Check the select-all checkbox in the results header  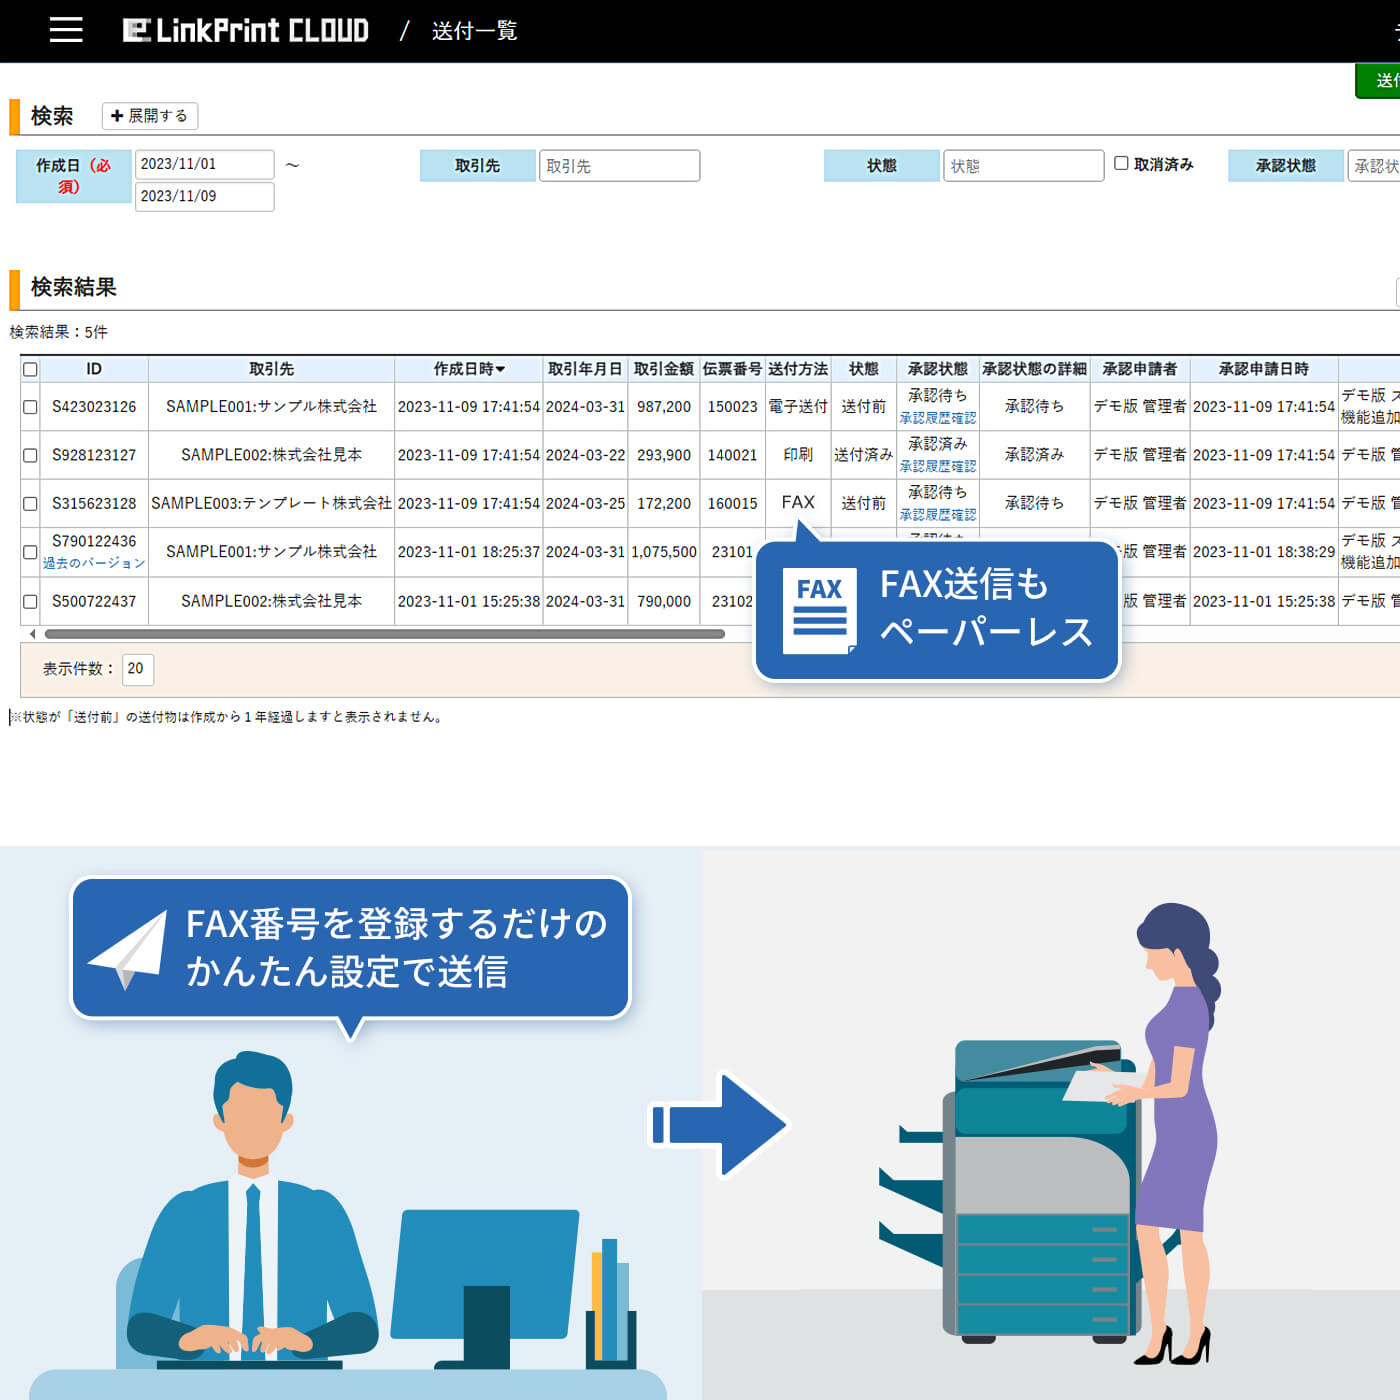(x=30, y=369)
